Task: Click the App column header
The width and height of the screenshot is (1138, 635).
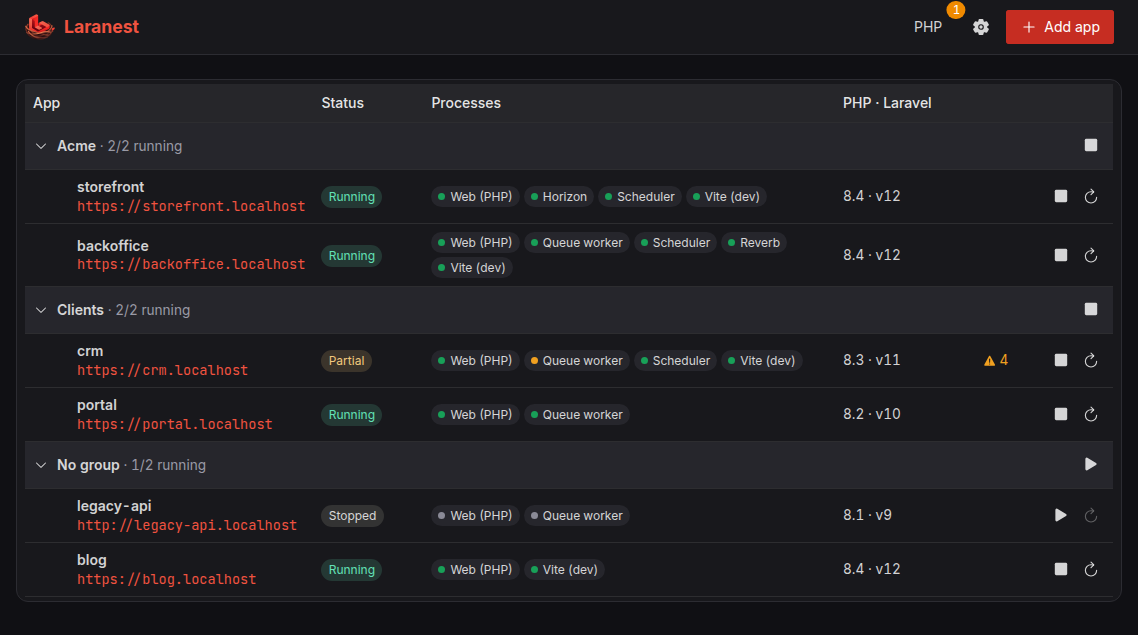Action: click(46, 103)
